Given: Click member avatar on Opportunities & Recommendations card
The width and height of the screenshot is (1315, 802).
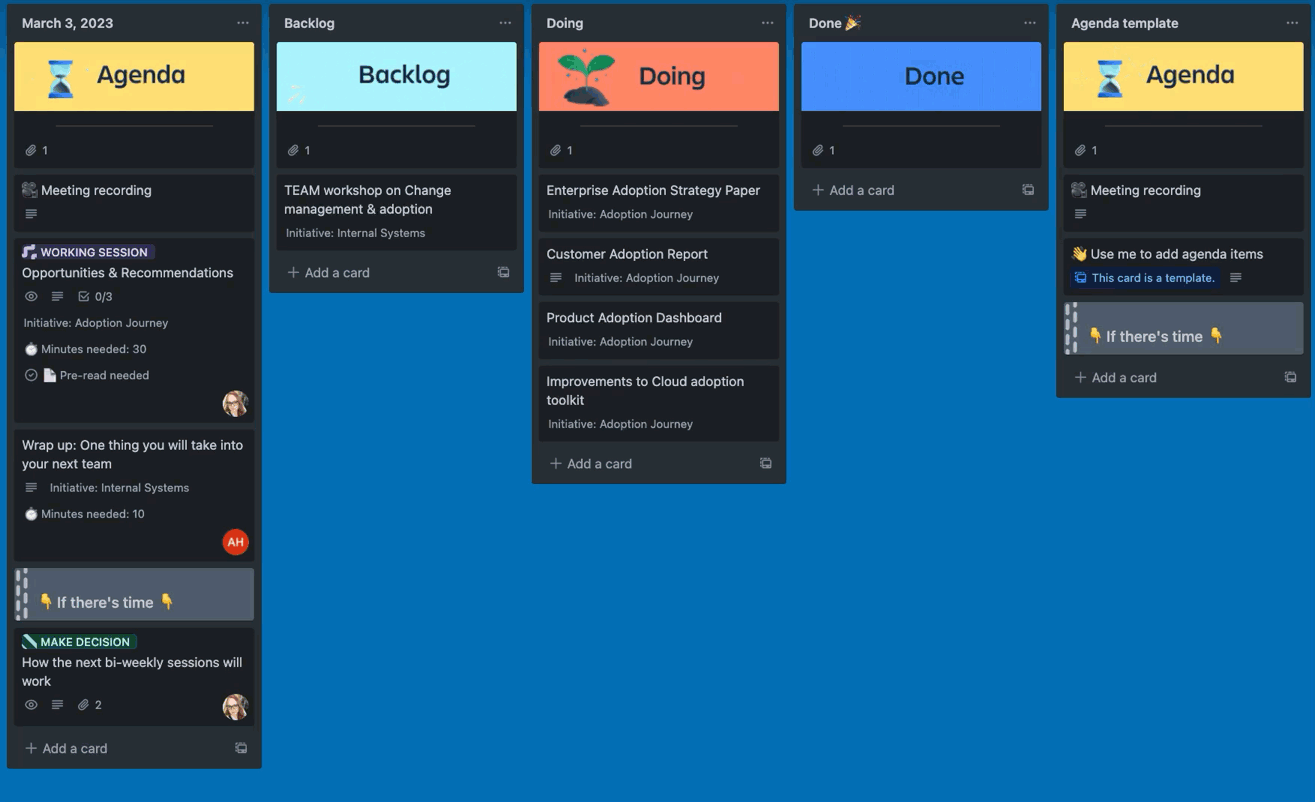Looking at the screenshot, I should (235, 404).
